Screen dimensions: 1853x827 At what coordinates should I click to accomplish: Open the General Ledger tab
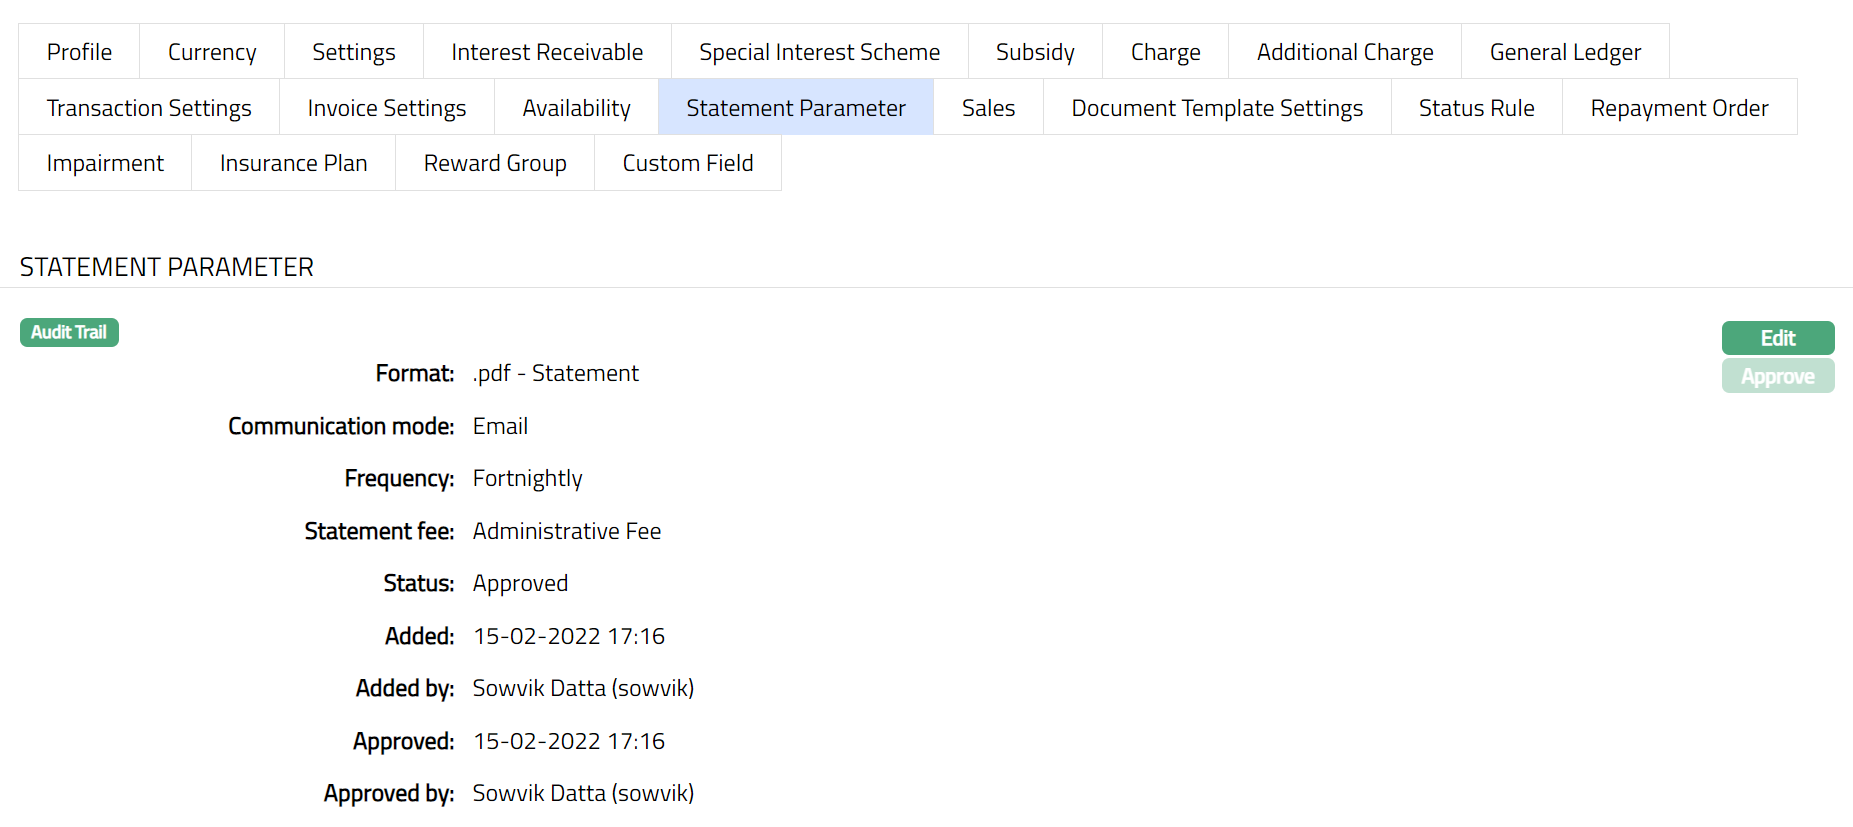[x=1565, y=52]
